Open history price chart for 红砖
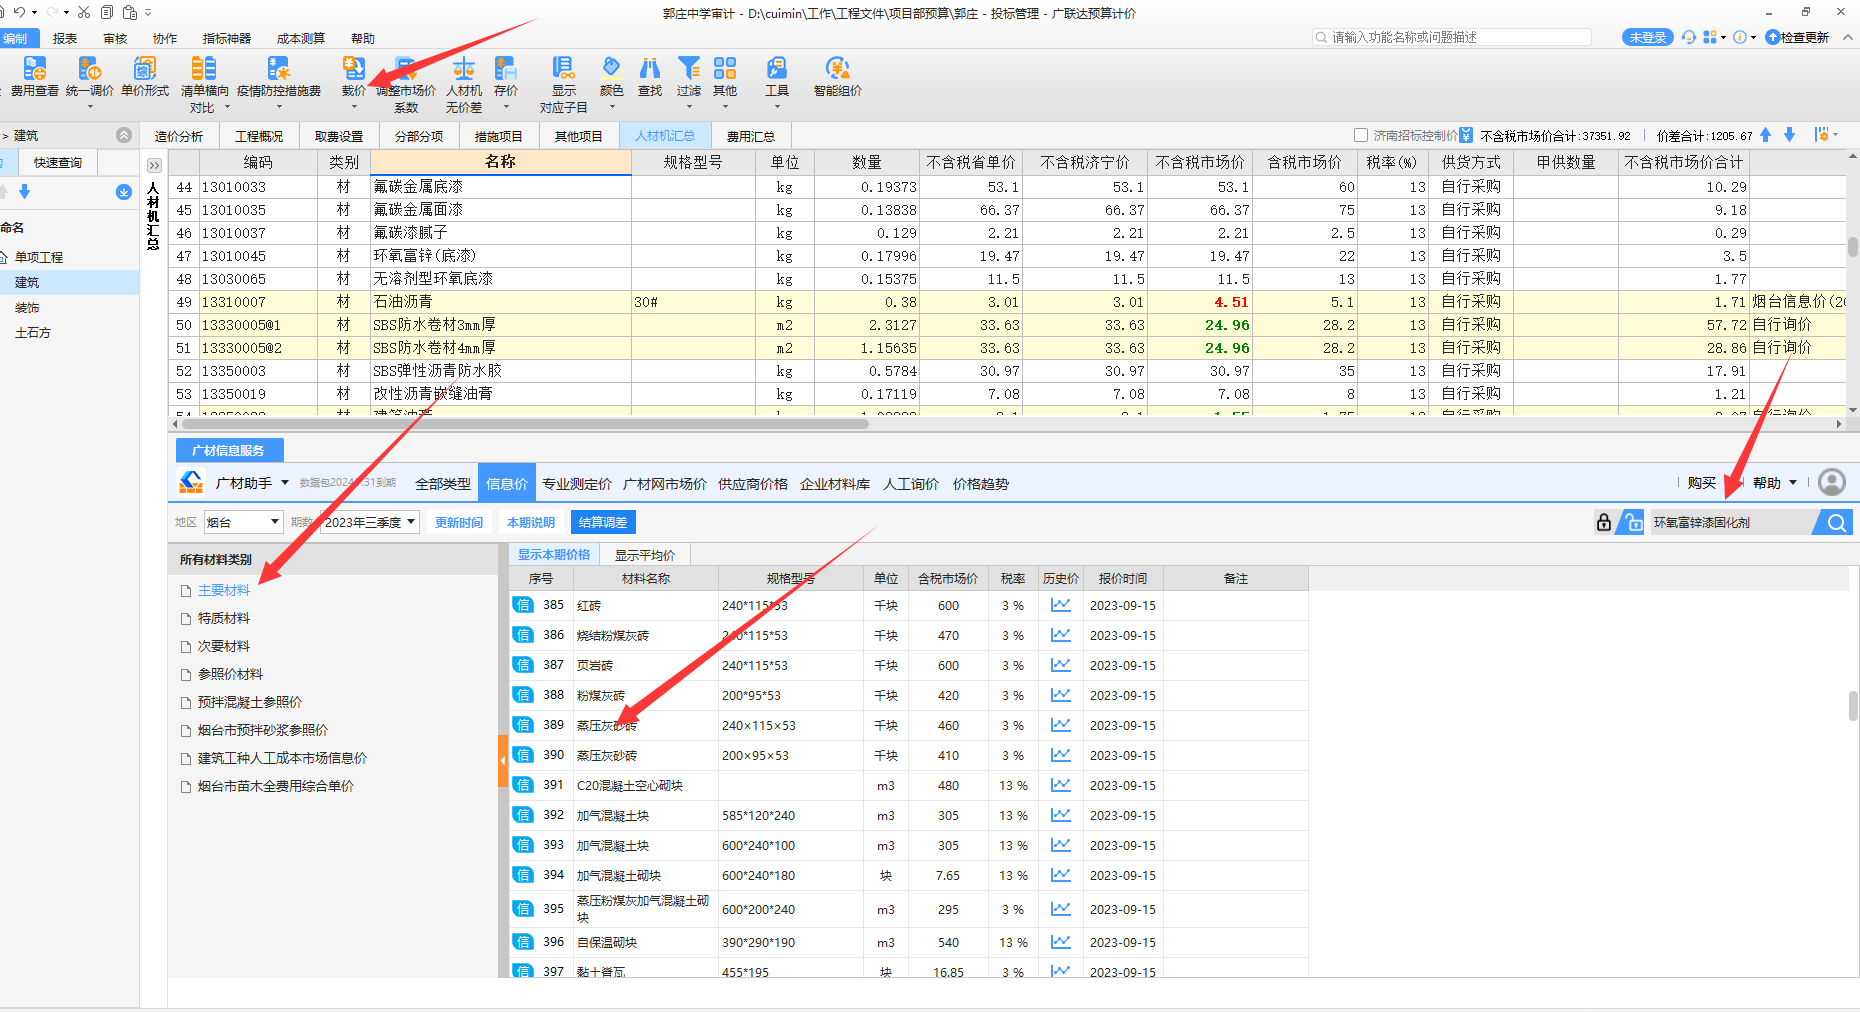 pos(1061,605)
